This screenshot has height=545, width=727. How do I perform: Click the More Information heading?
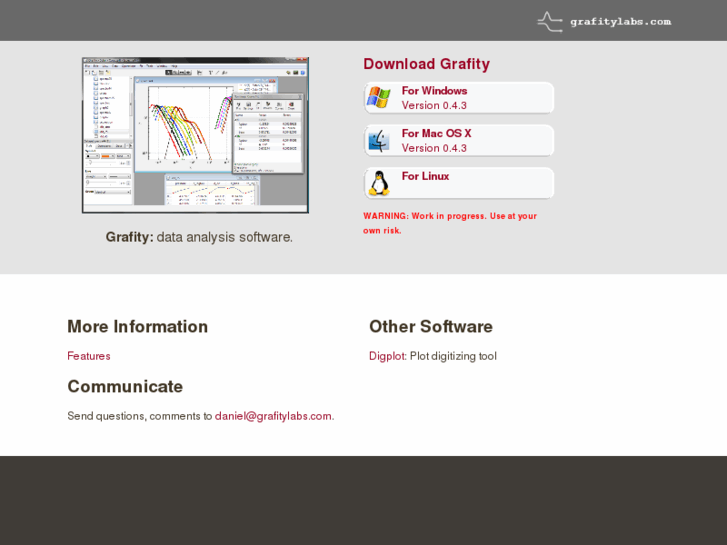pyautogui.click(x=137, y=327)
